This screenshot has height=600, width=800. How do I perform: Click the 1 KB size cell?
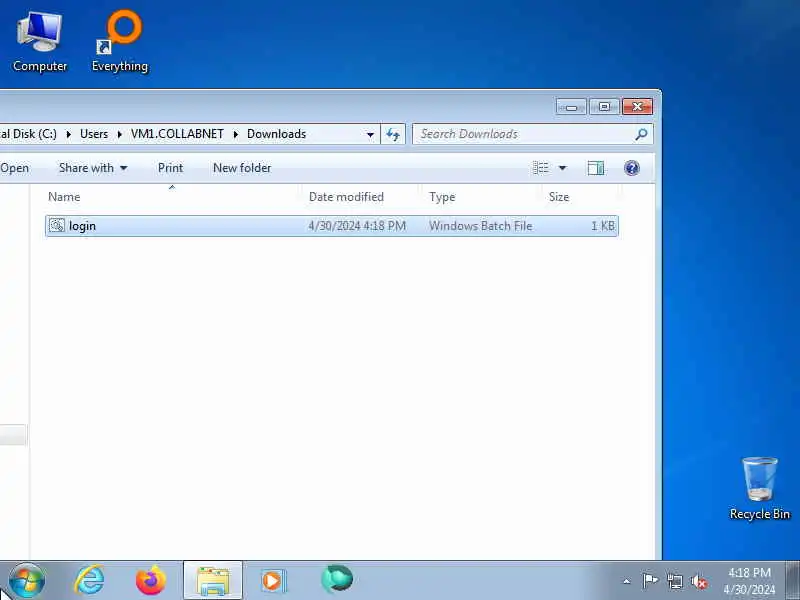pyautogui.click(x=603, y=226)
